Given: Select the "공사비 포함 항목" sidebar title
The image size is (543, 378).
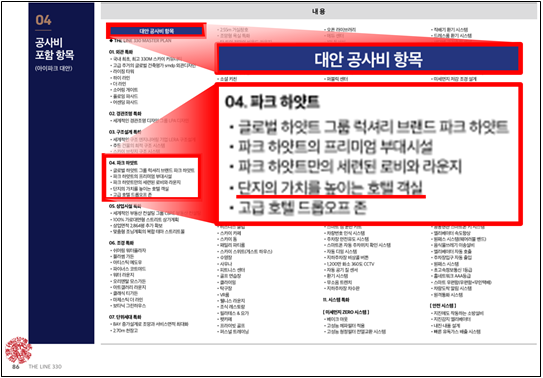Looking at the screenshot, I should [x=54, y=48].
